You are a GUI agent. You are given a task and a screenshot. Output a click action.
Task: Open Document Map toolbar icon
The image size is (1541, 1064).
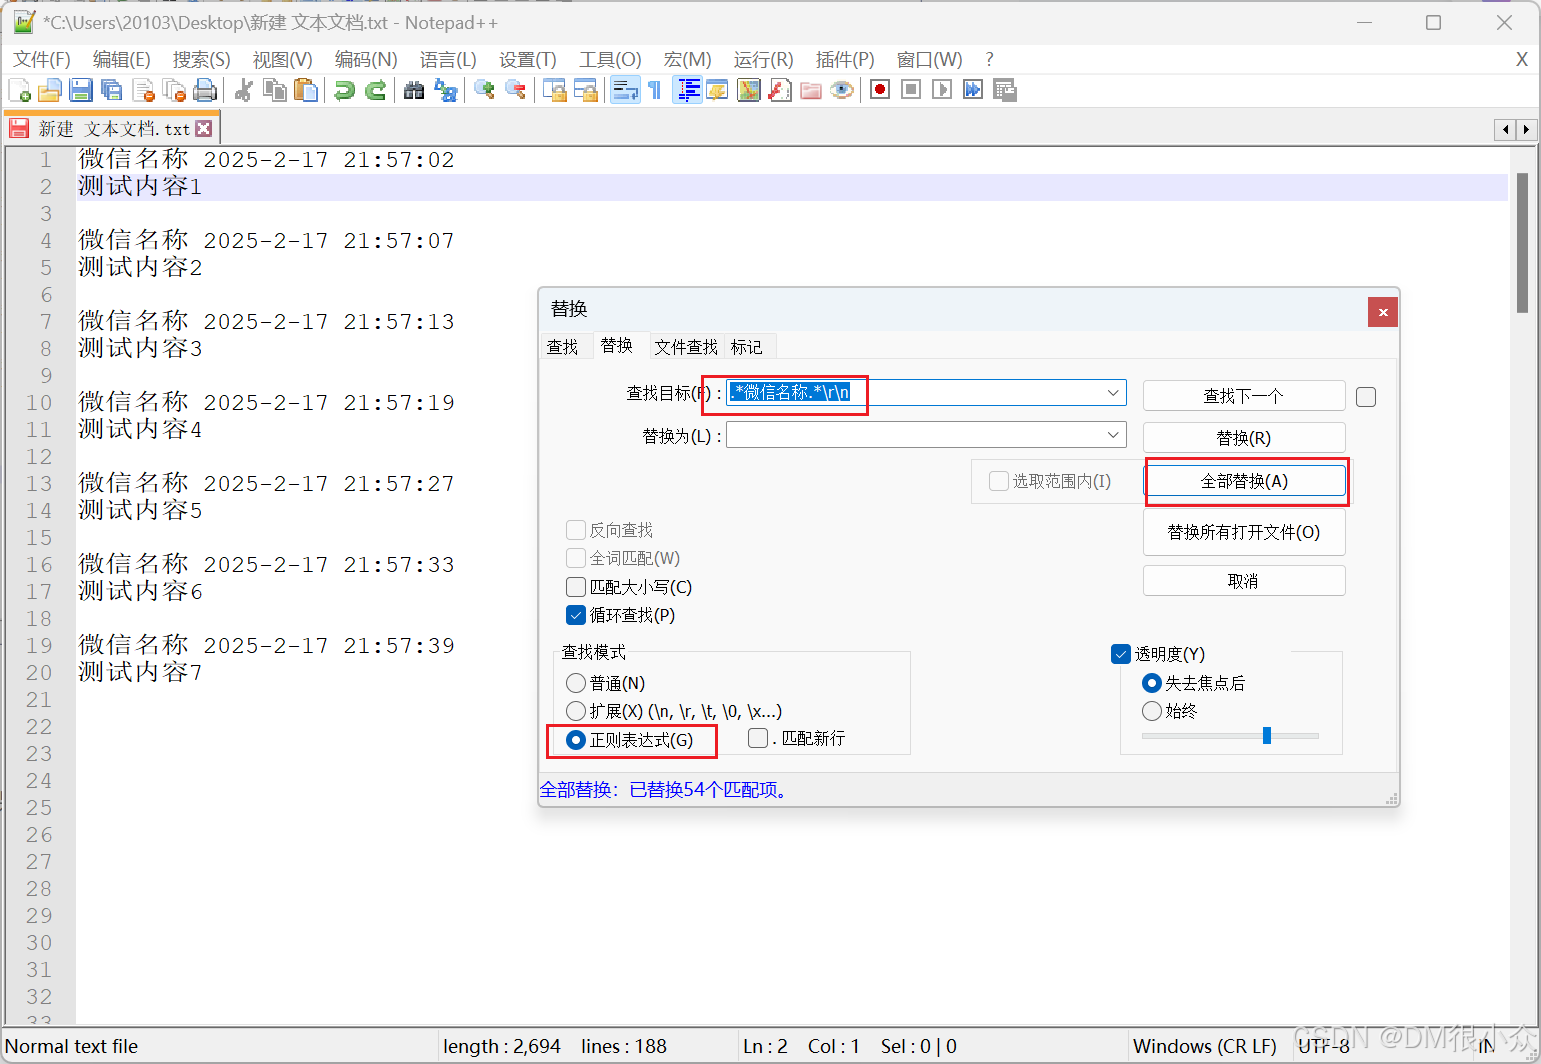click(x=748, y=90)
